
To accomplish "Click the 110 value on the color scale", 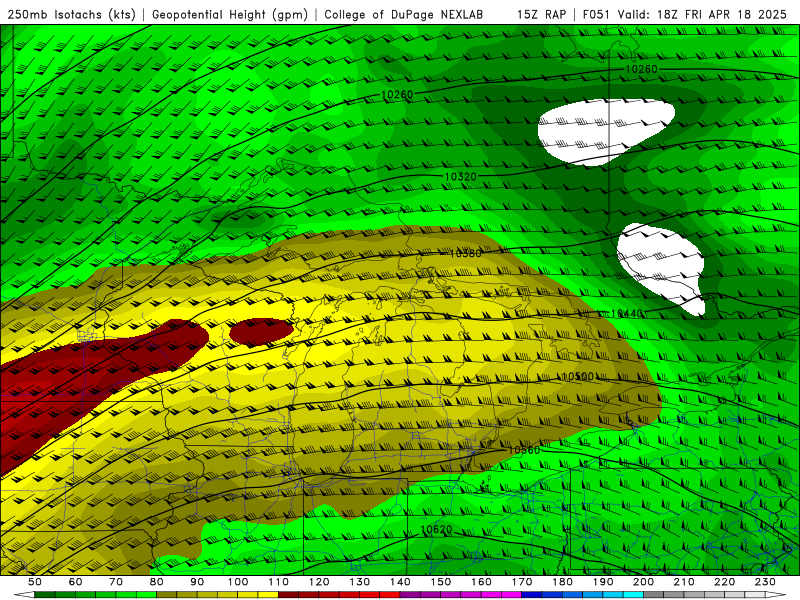I will (279, 582).
